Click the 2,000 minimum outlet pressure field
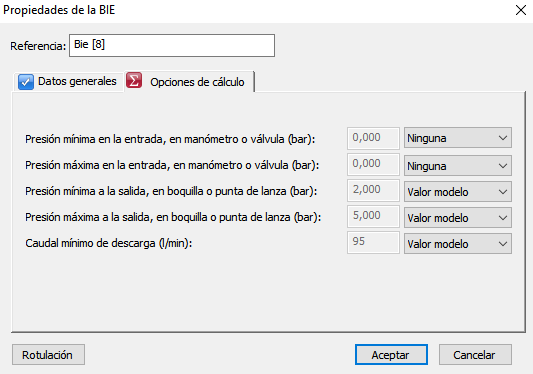This screenshot has width=533, height=374. pos(373,190)
